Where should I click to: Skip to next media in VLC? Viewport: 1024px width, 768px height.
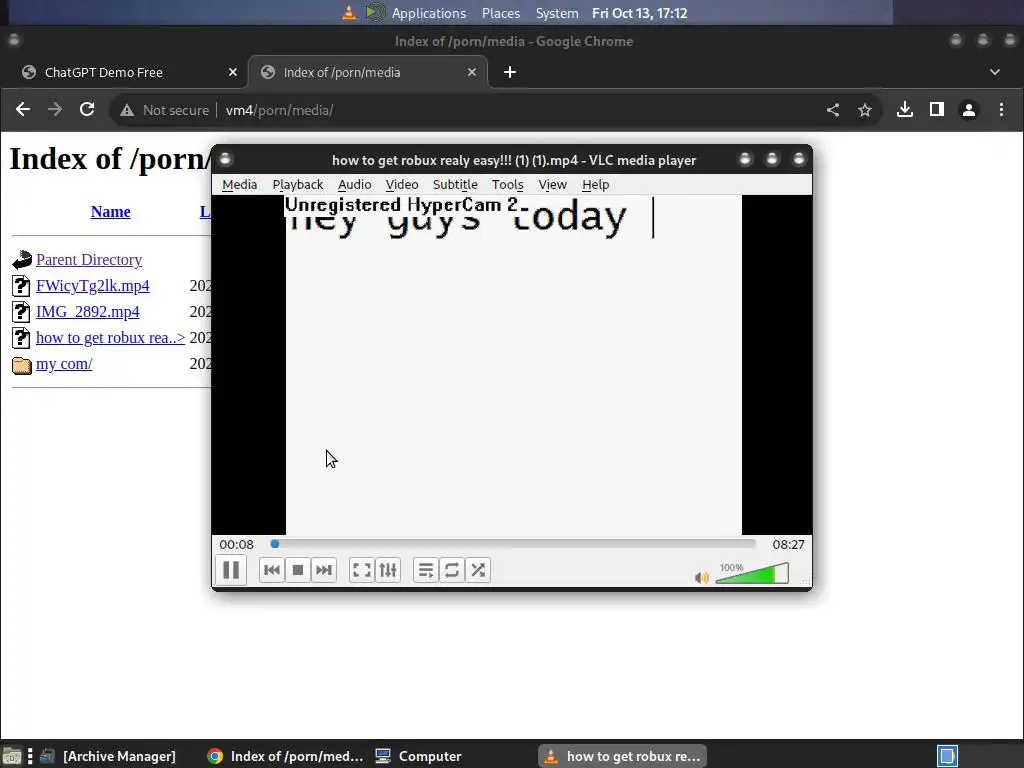324,570
